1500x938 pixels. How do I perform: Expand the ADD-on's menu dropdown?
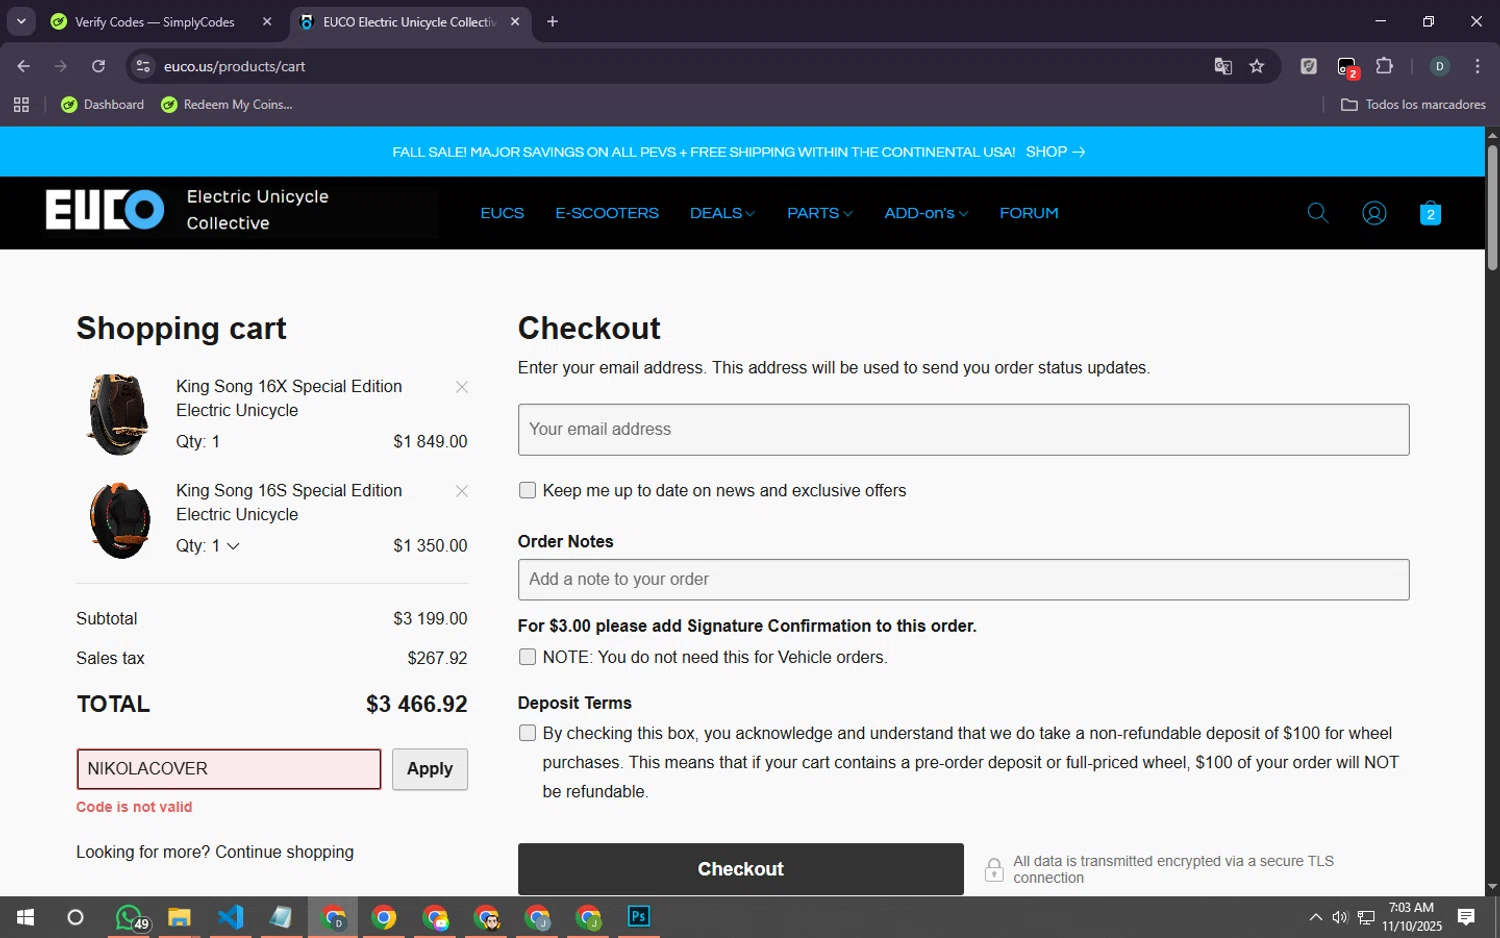pyautogui.click(x=926, y=213)
